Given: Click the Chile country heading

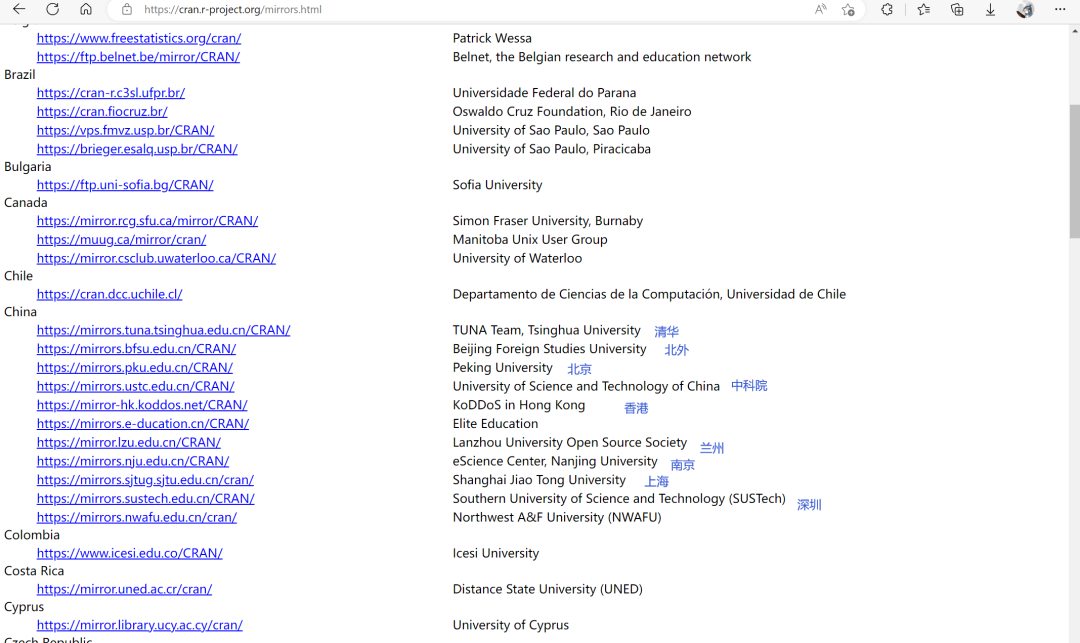Looking at the screenshot, I should coord(18,276).
